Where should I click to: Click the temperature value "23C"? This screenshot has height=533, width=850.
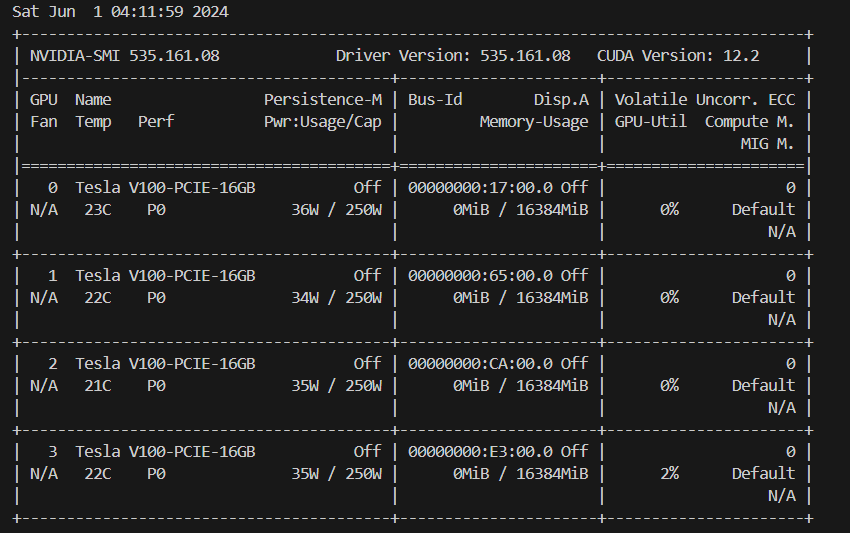coord(98,210)
